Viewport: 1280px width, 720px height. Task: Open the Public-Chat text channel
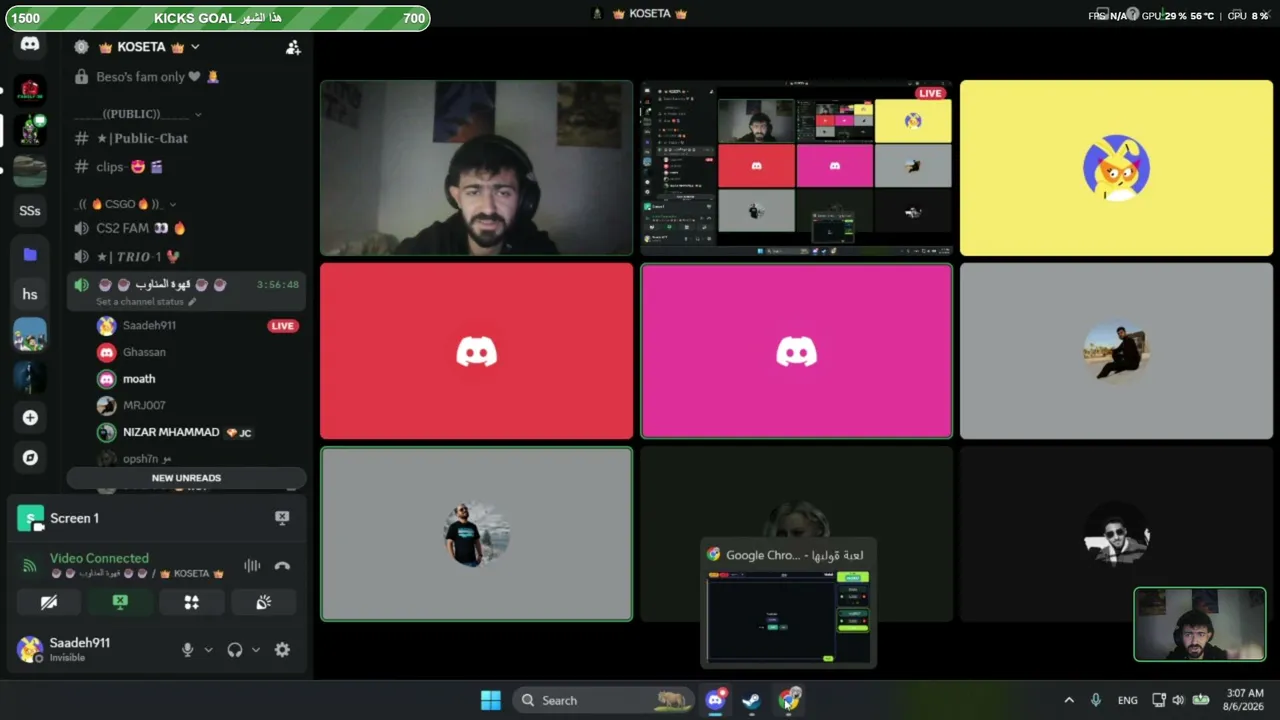pyautogui.click(x=186, y=138)
